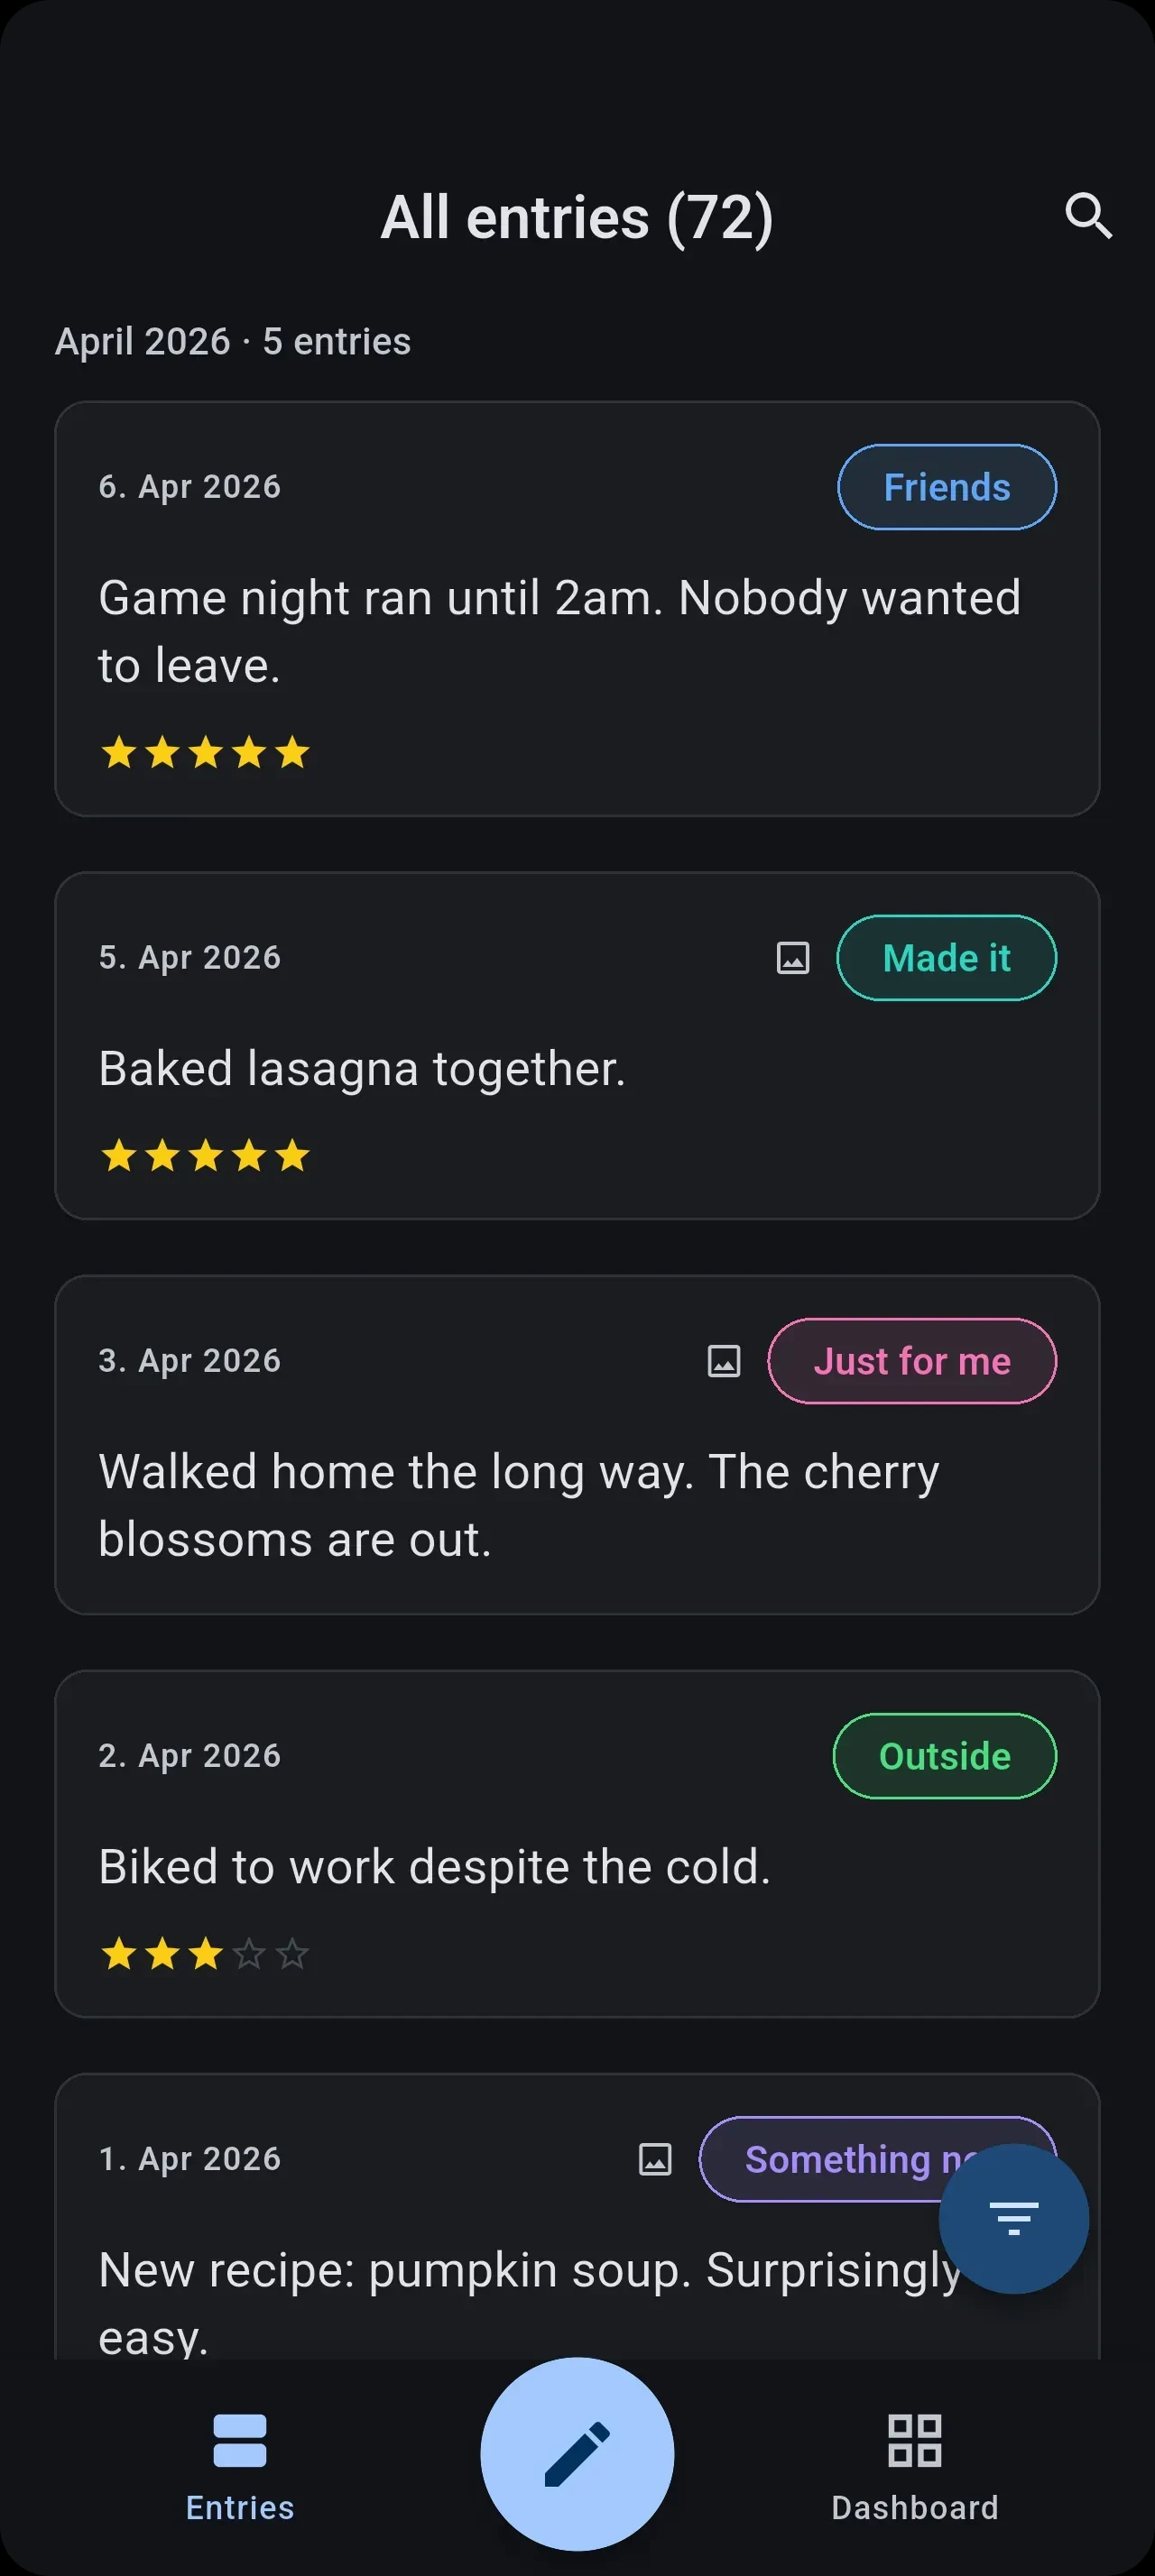The width and height of the screenshot is (1155, 2576).
Task: Click the image icon on cherry blossoms entry
Action: click(x=723, y=1360)
